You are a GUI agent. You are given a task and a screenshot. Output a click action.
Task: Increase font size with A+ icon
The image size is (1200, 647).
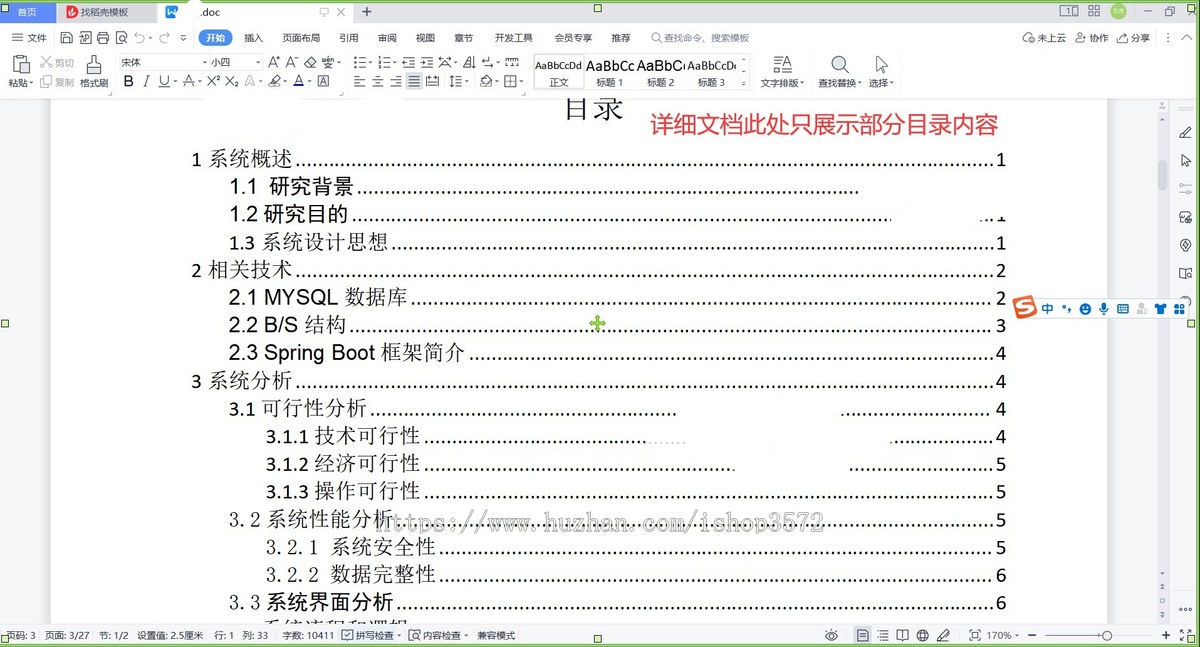click(x=274, y=62)
